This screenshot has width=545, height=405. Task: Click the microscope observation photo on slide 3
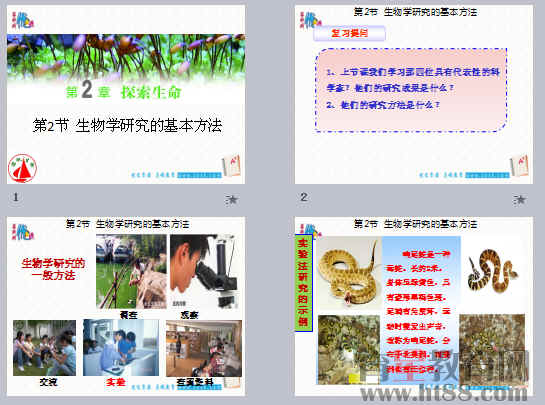pyautogui.click(x=204, y=272)
